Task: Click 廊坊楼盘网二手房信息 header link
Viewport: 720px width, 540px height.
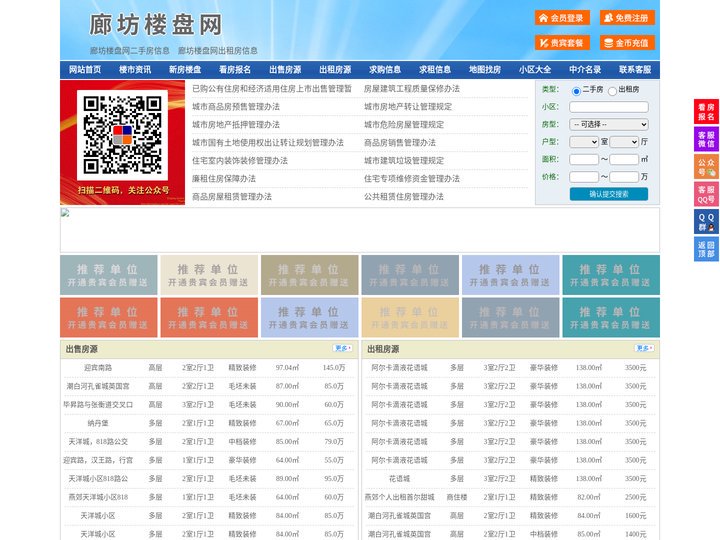Action: (x=130, y=51)
